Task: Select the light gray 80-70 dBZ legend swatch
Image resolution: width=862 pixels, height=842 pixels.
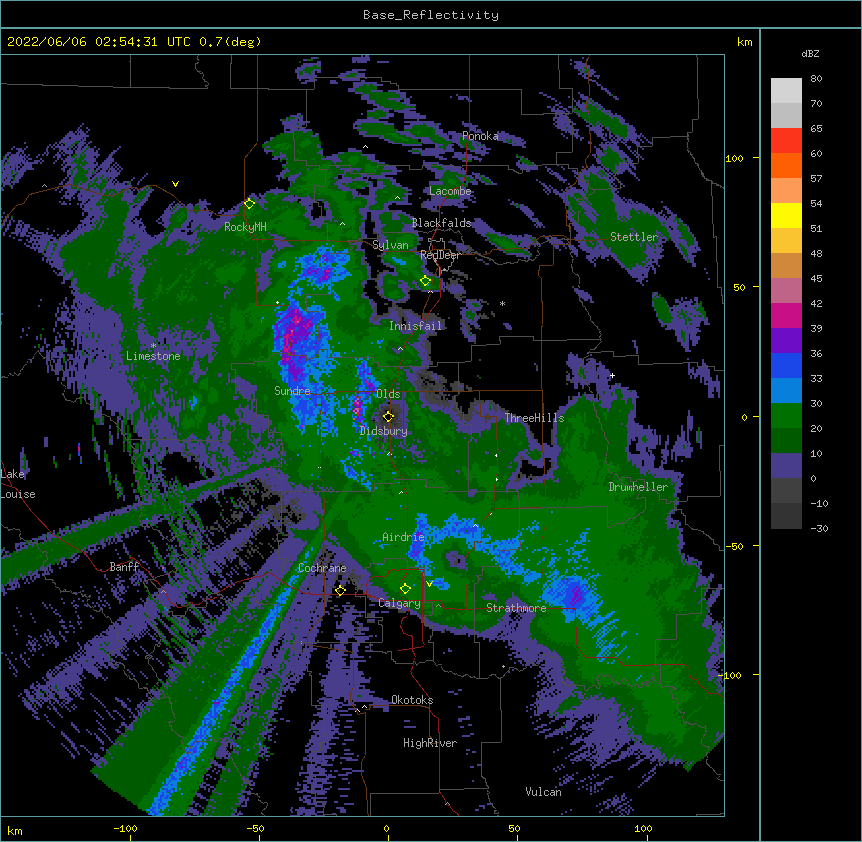Action: click(786, 91)
